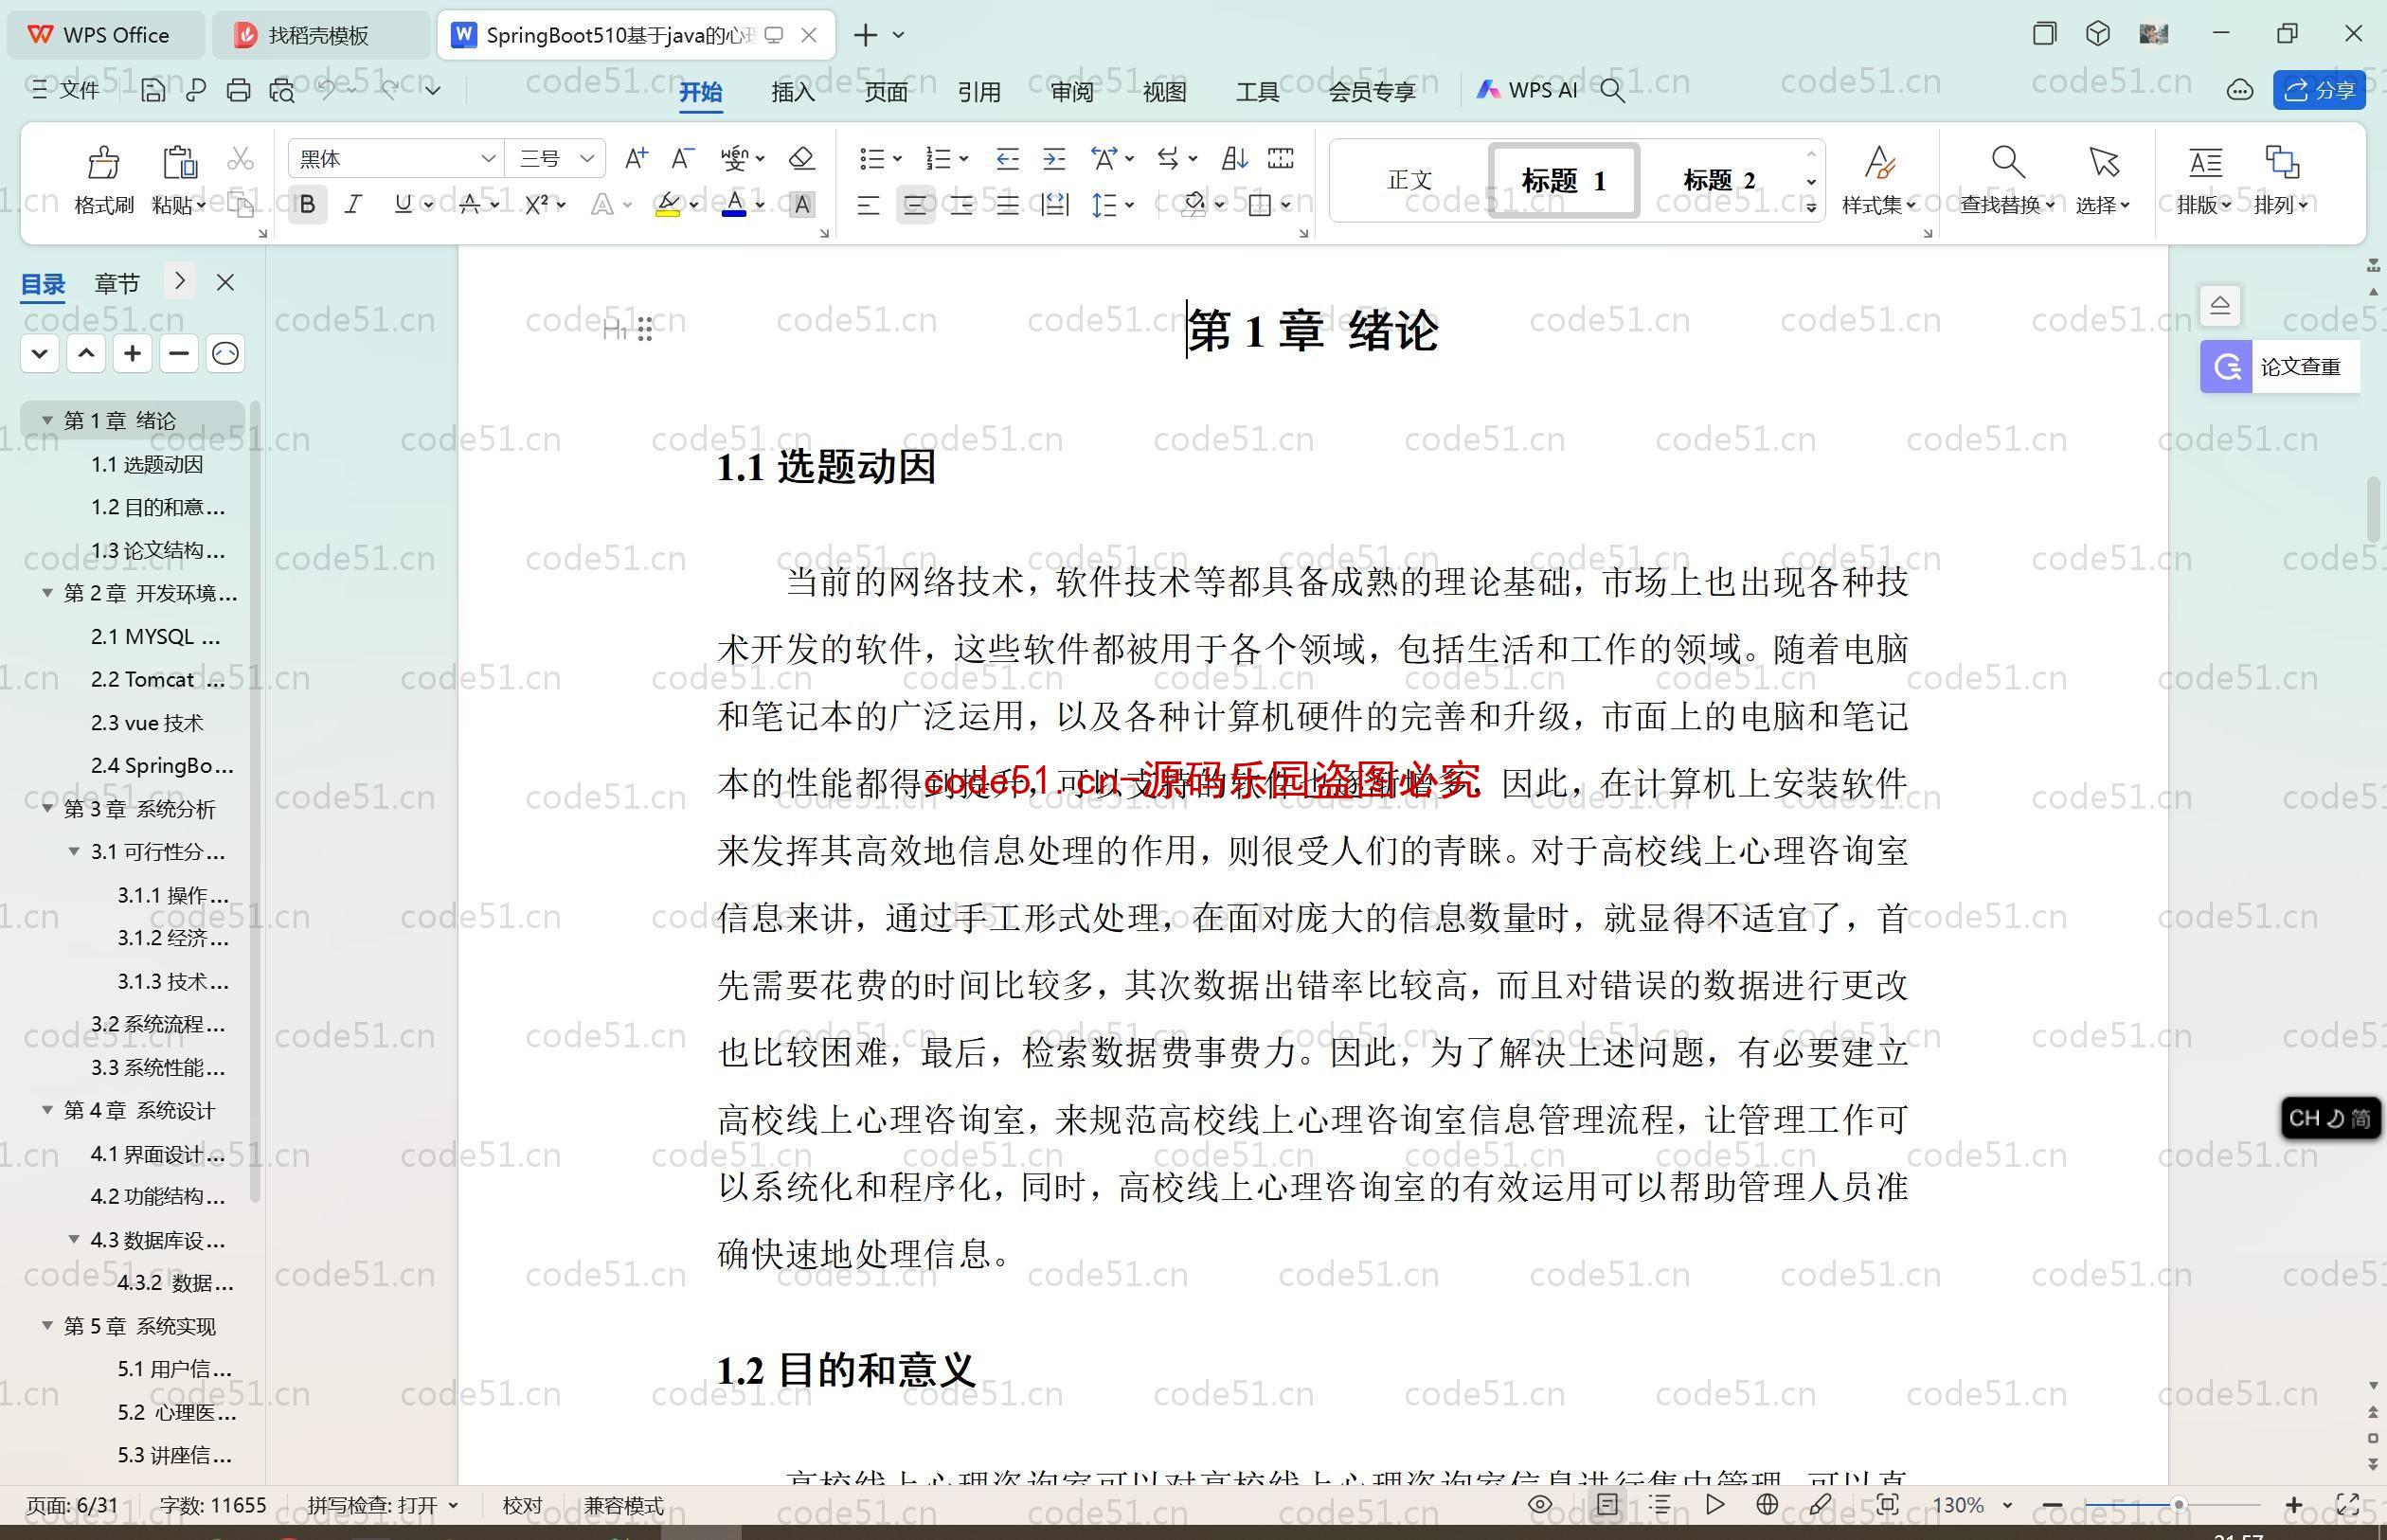Image resolution: width=2387 pixels, height=1540 pixels.
Task: Switch to the 章节 navigation tab
Action: coord(117,283)
